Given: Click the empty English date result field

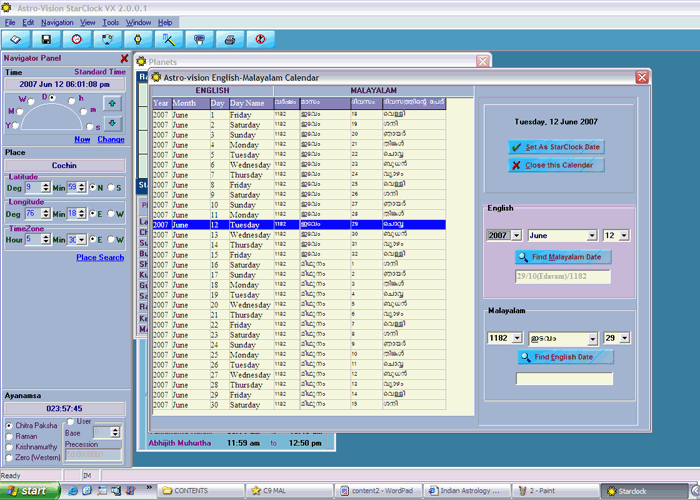Looking at the screenshot, I should [564, 379].
